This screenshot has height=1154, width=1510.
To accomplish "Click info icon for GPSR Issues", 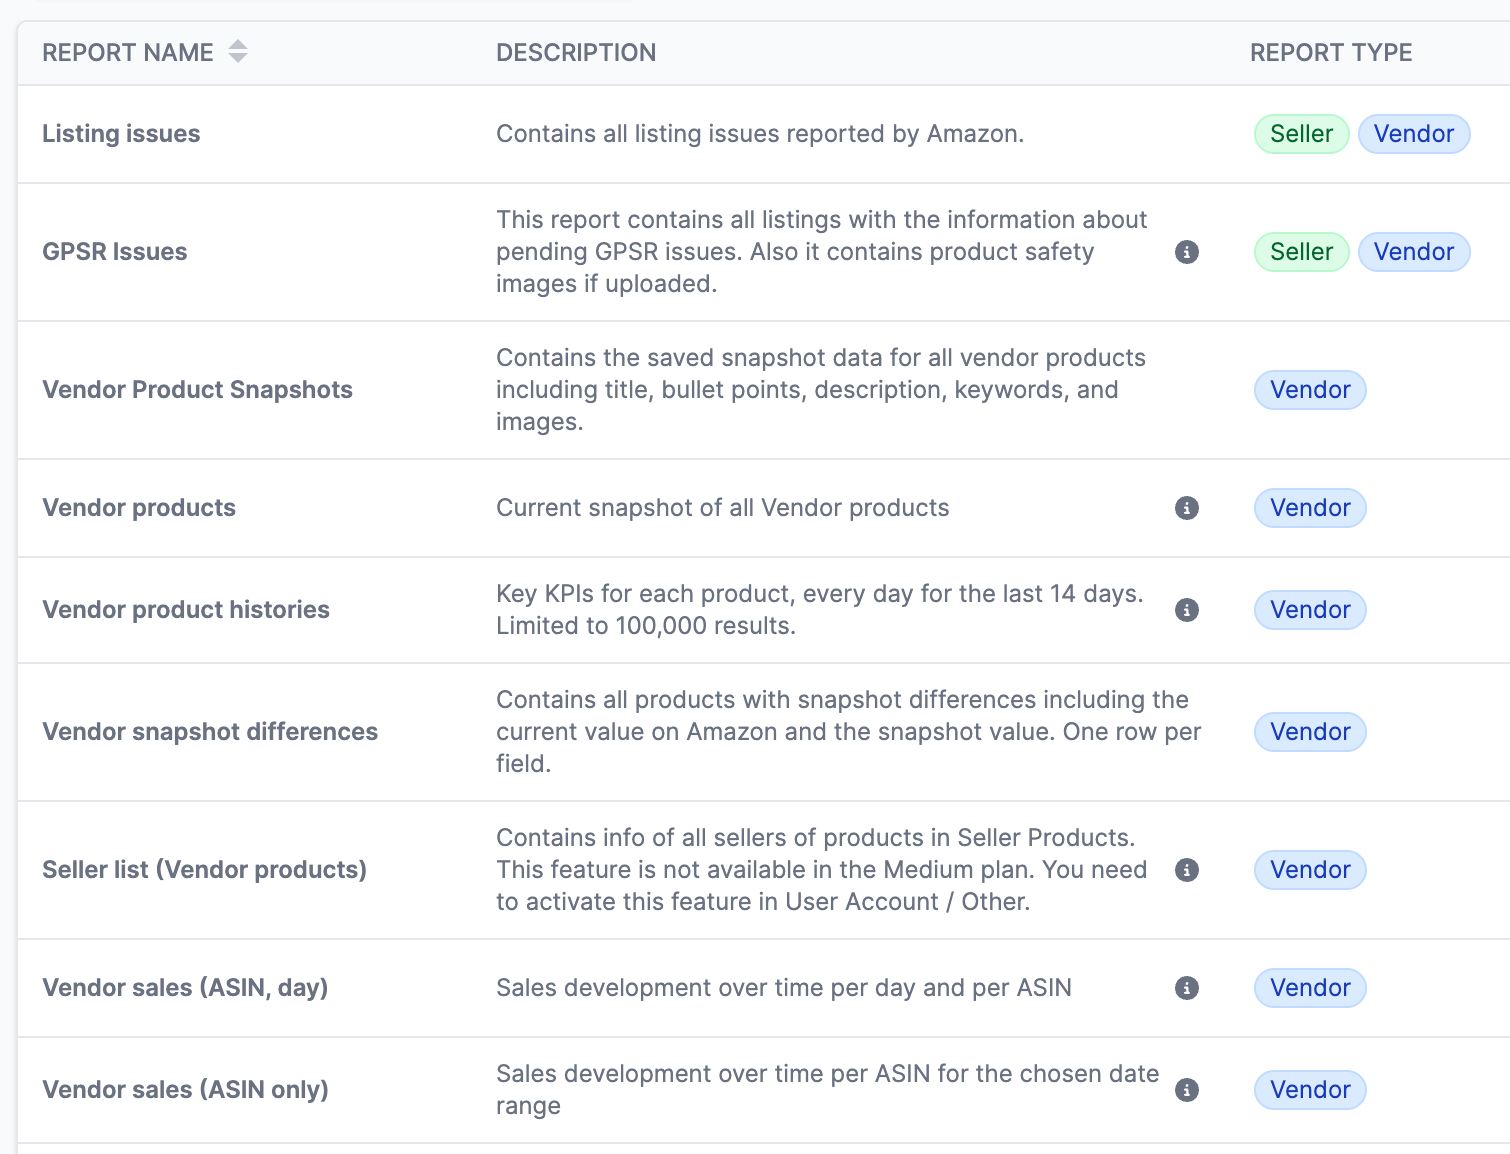I will 1186,252.
